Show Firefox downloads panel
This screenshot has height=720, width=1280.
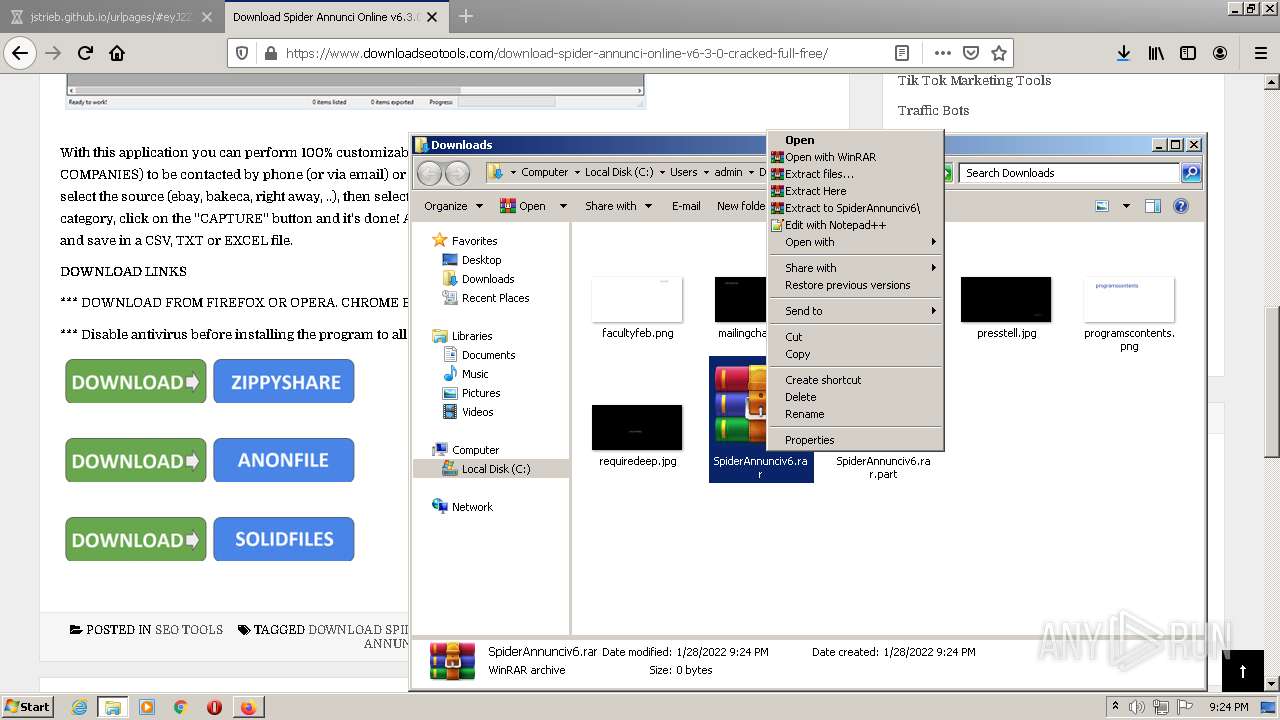(1123, 53)
